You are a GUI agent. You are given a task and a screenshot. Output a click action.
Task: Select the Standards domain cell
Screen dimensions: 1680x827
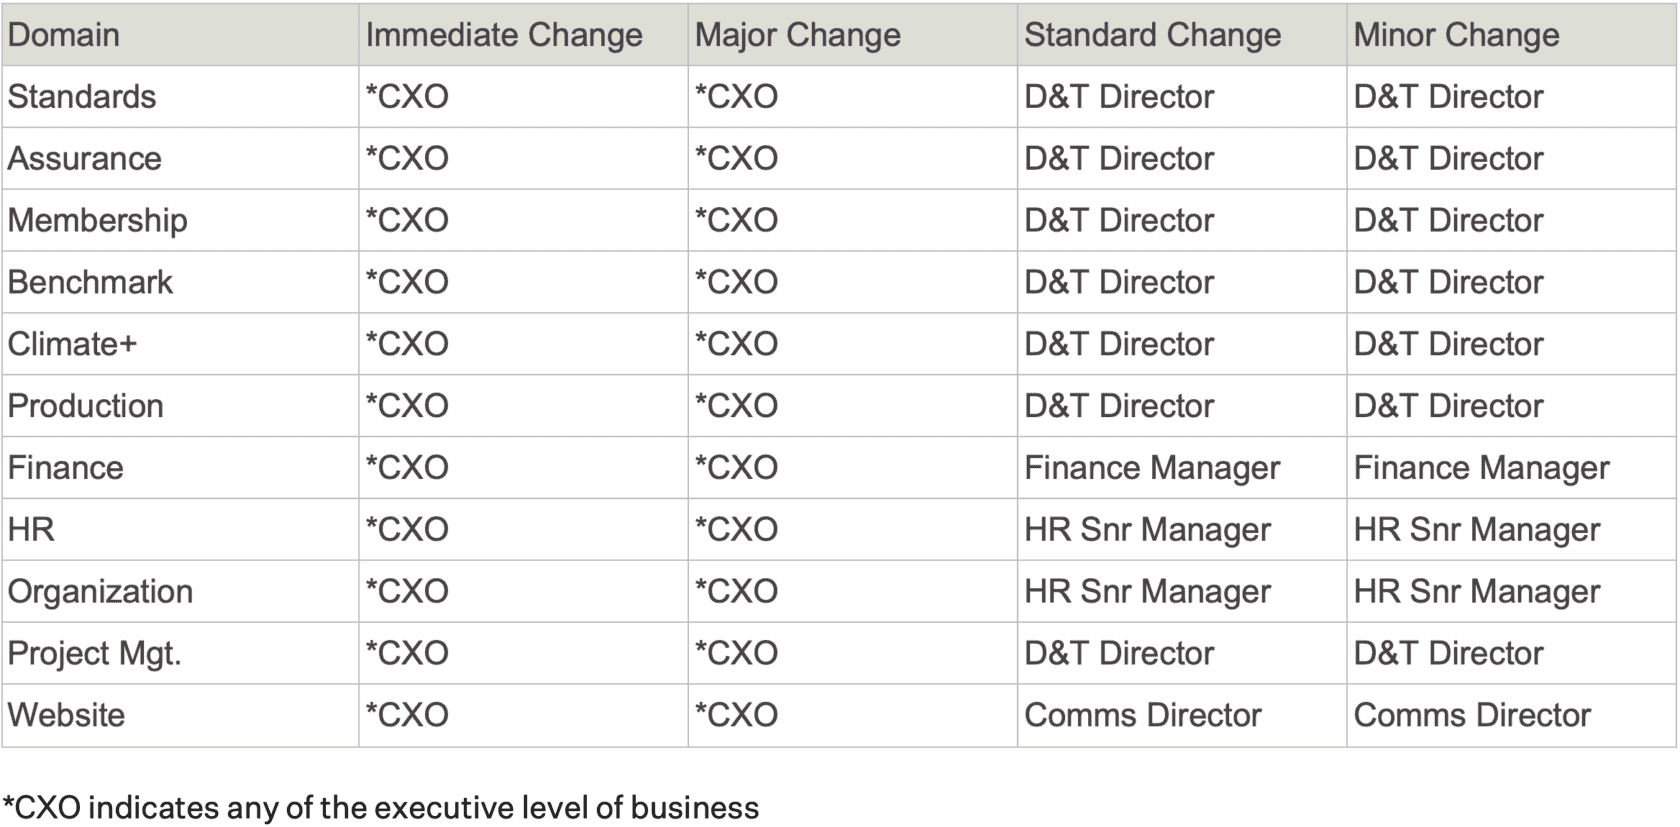[x=82, y=97]
